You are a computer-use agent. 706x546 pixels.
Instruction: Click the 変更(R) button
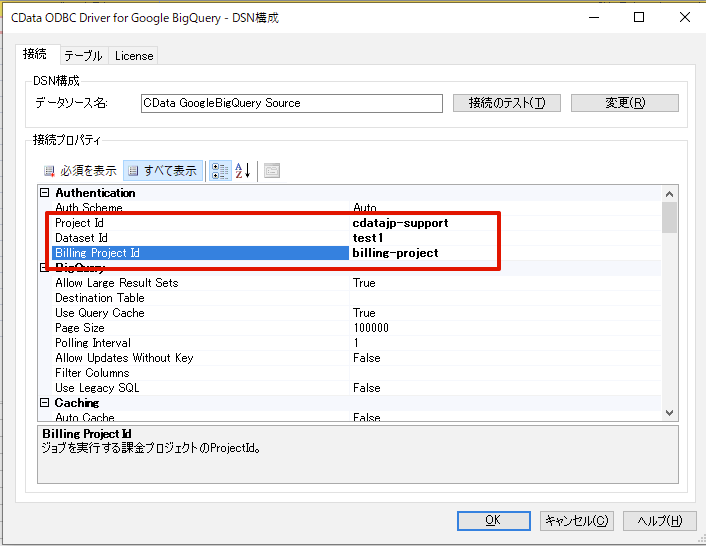625,103
